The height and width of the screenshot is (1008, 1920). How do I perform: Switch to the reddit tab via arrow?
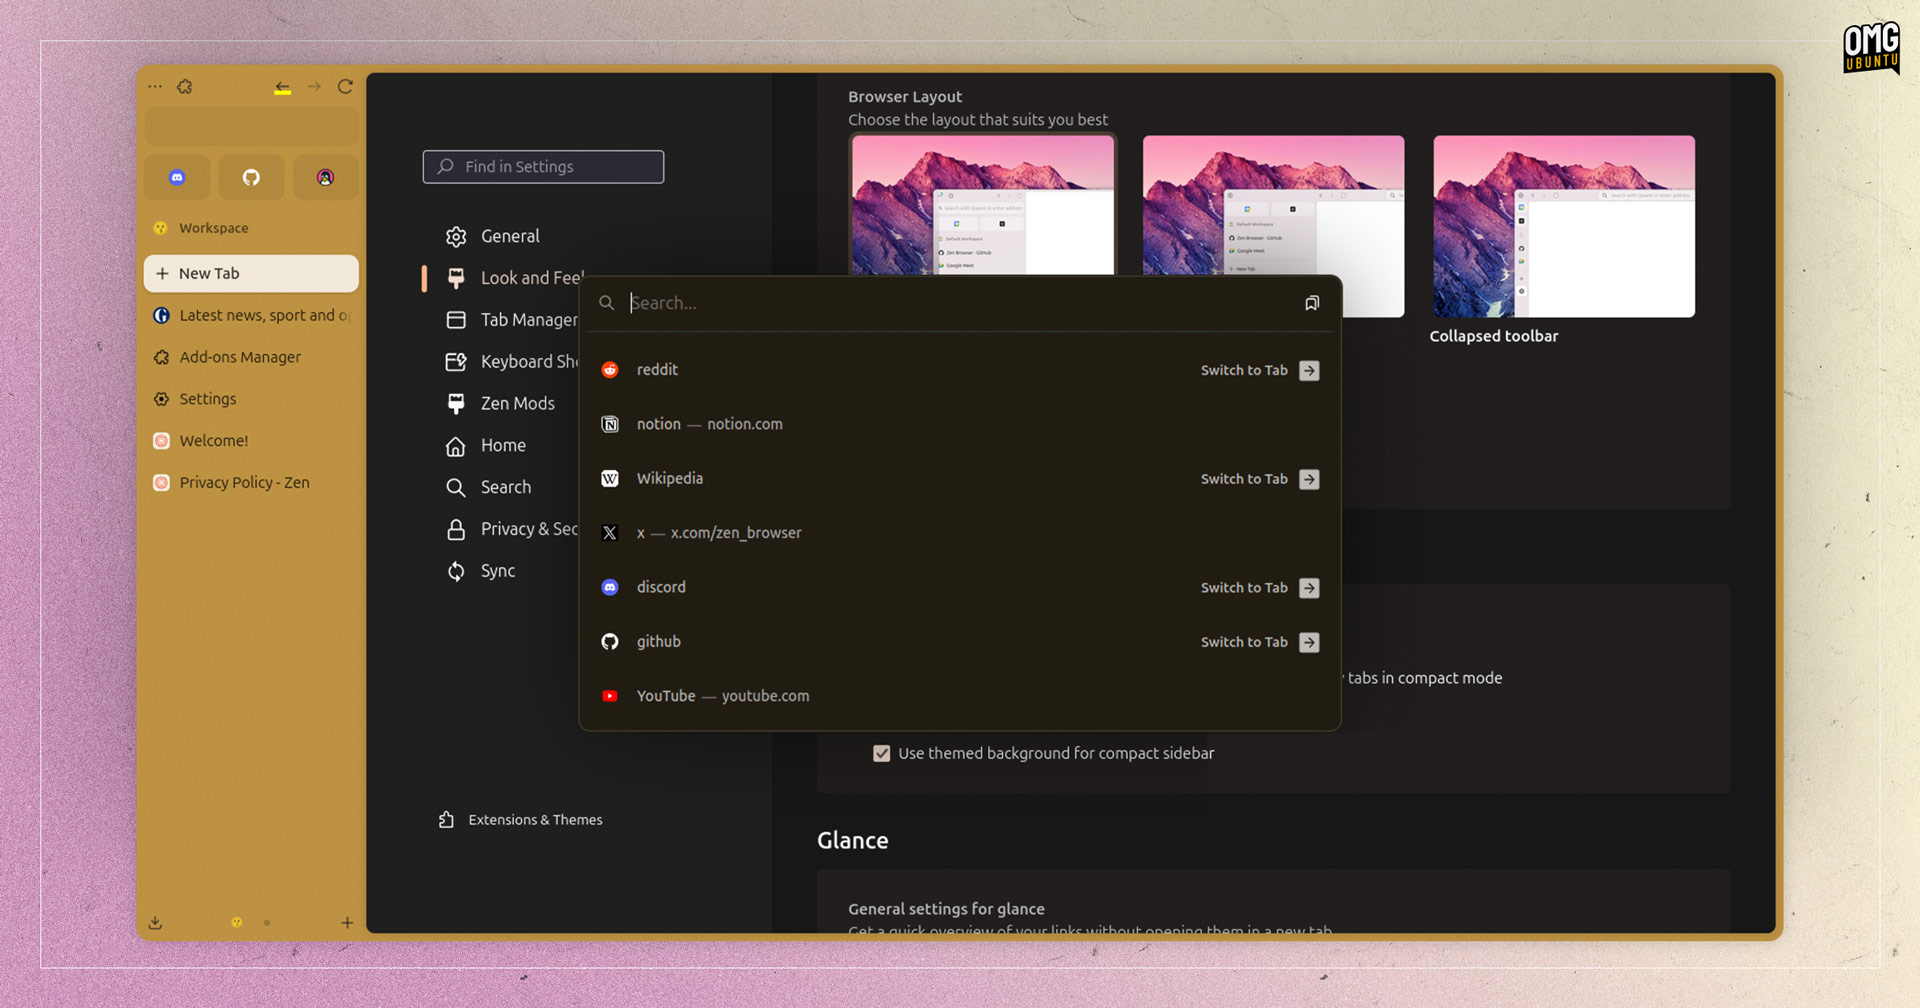1309,371
